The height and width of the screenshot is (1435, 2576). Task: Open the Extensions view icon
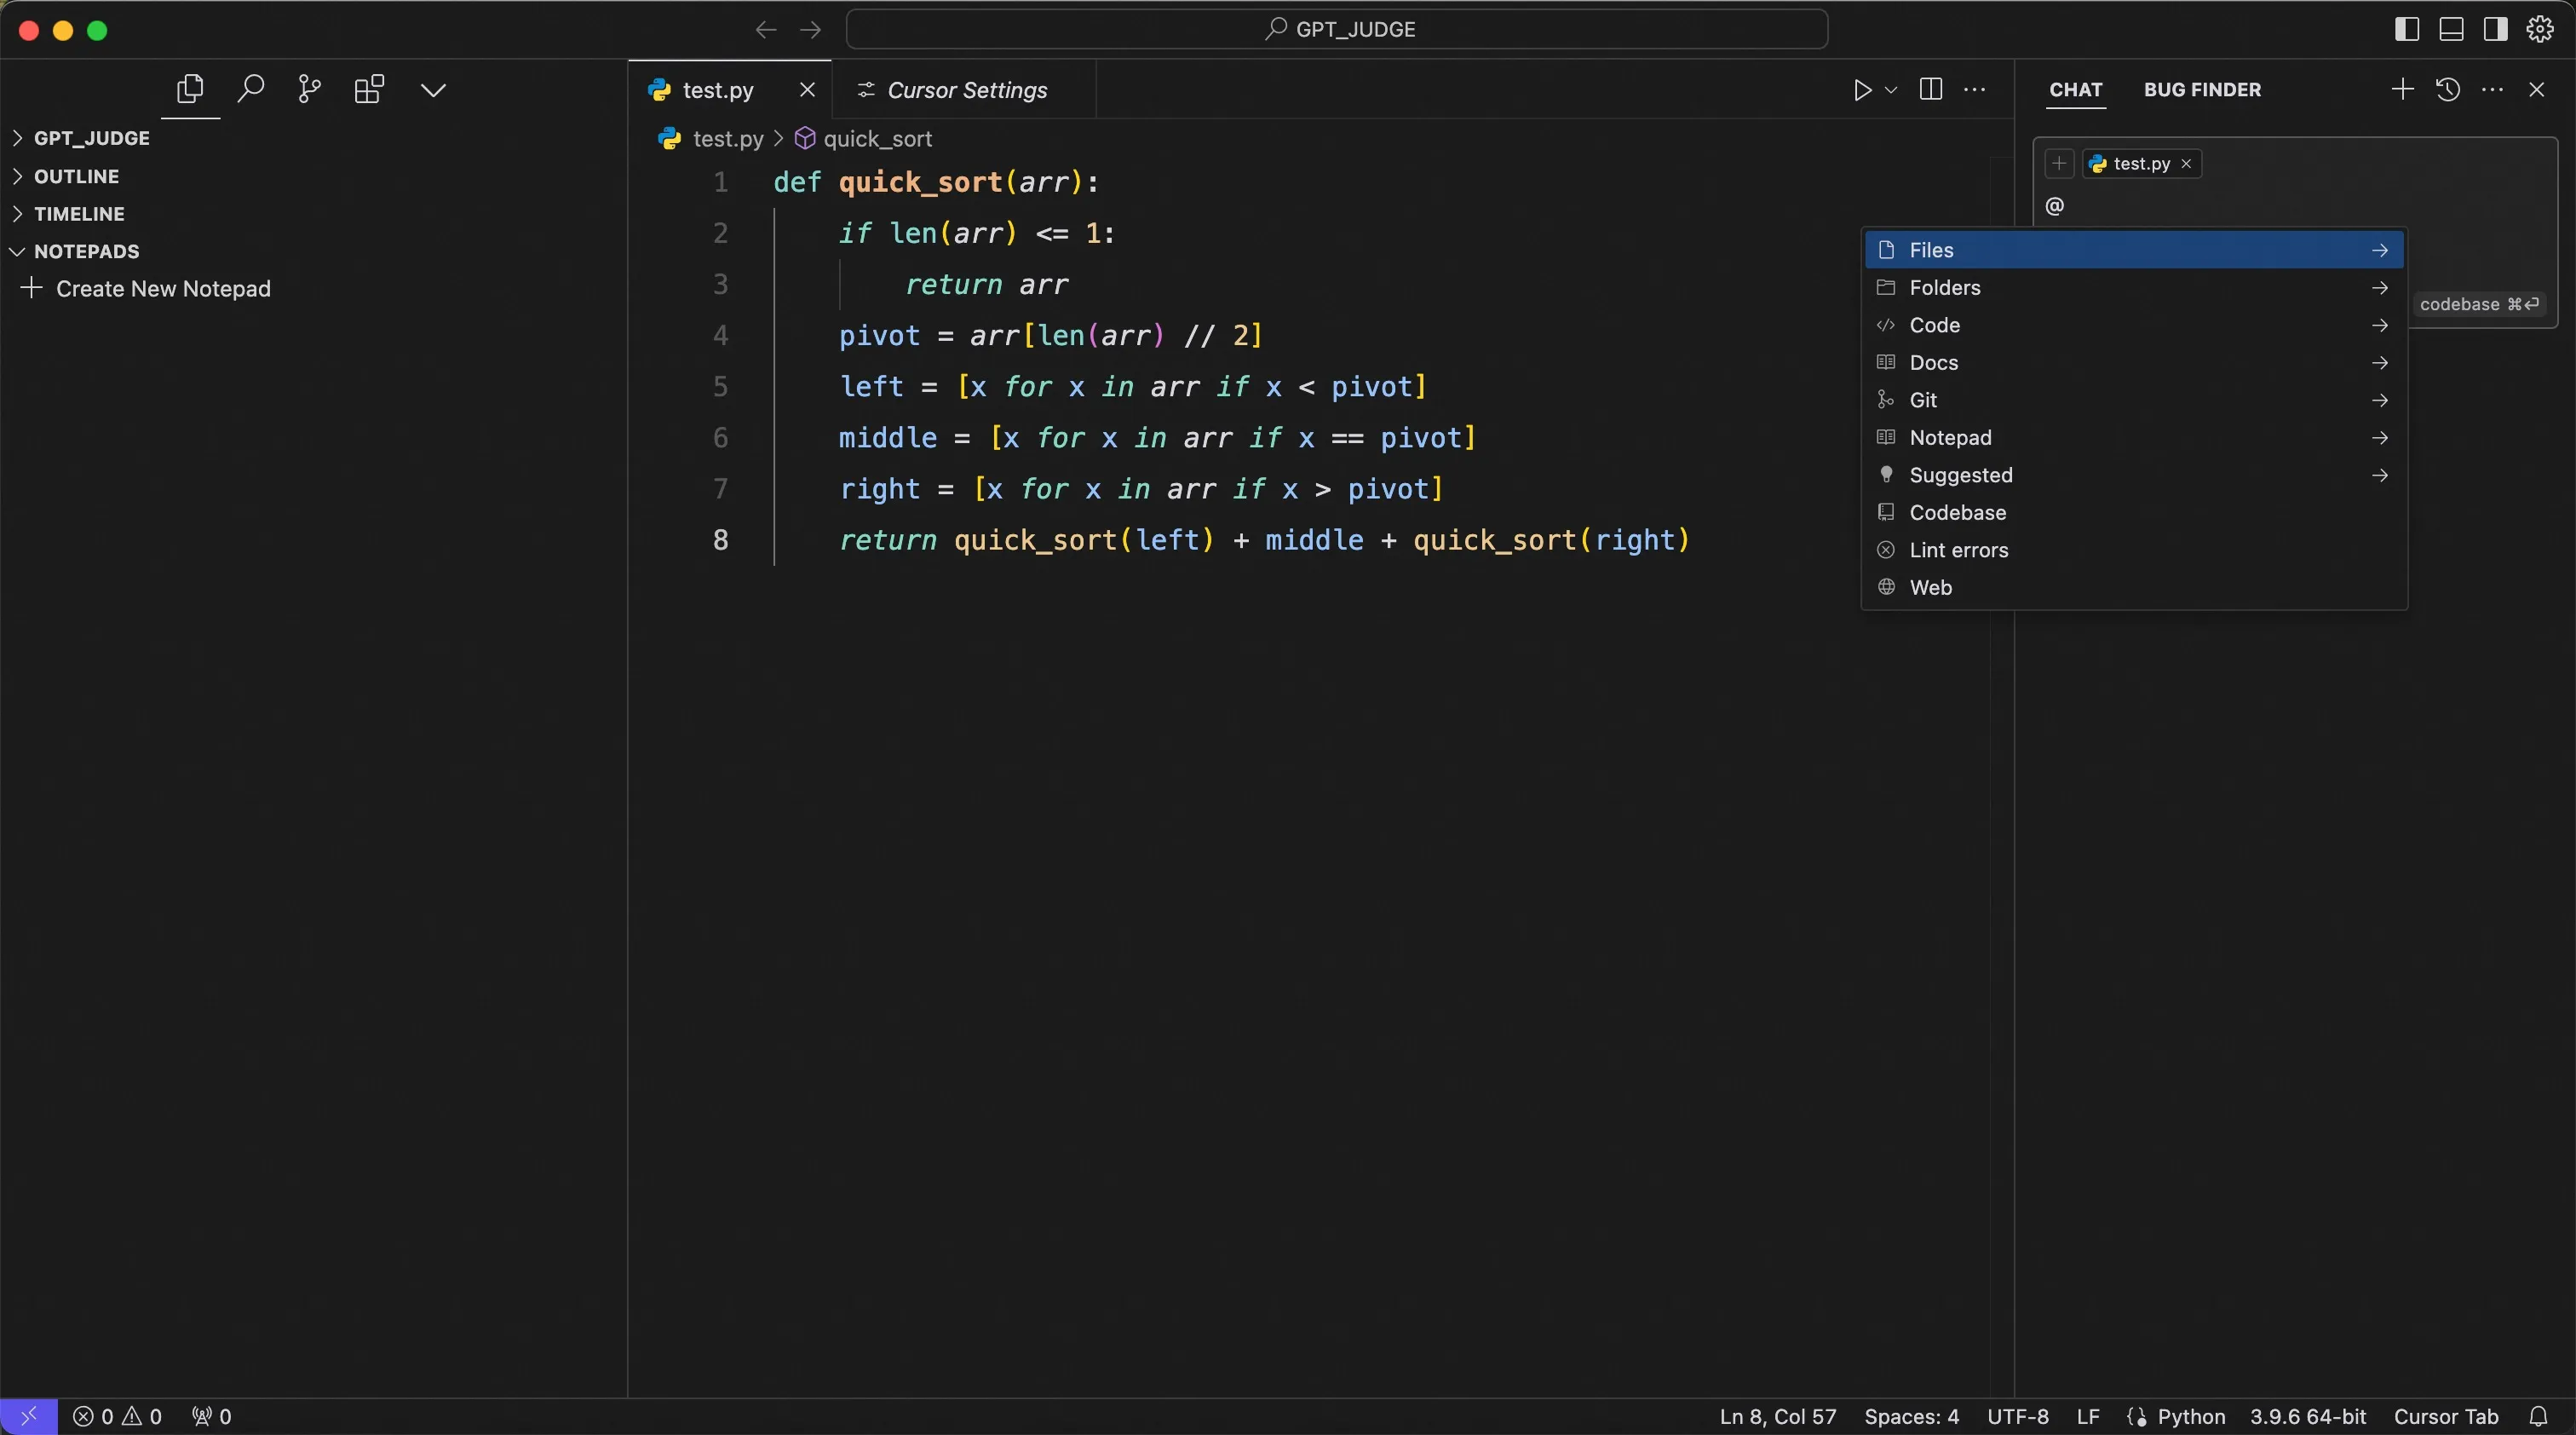click(369, 90)
